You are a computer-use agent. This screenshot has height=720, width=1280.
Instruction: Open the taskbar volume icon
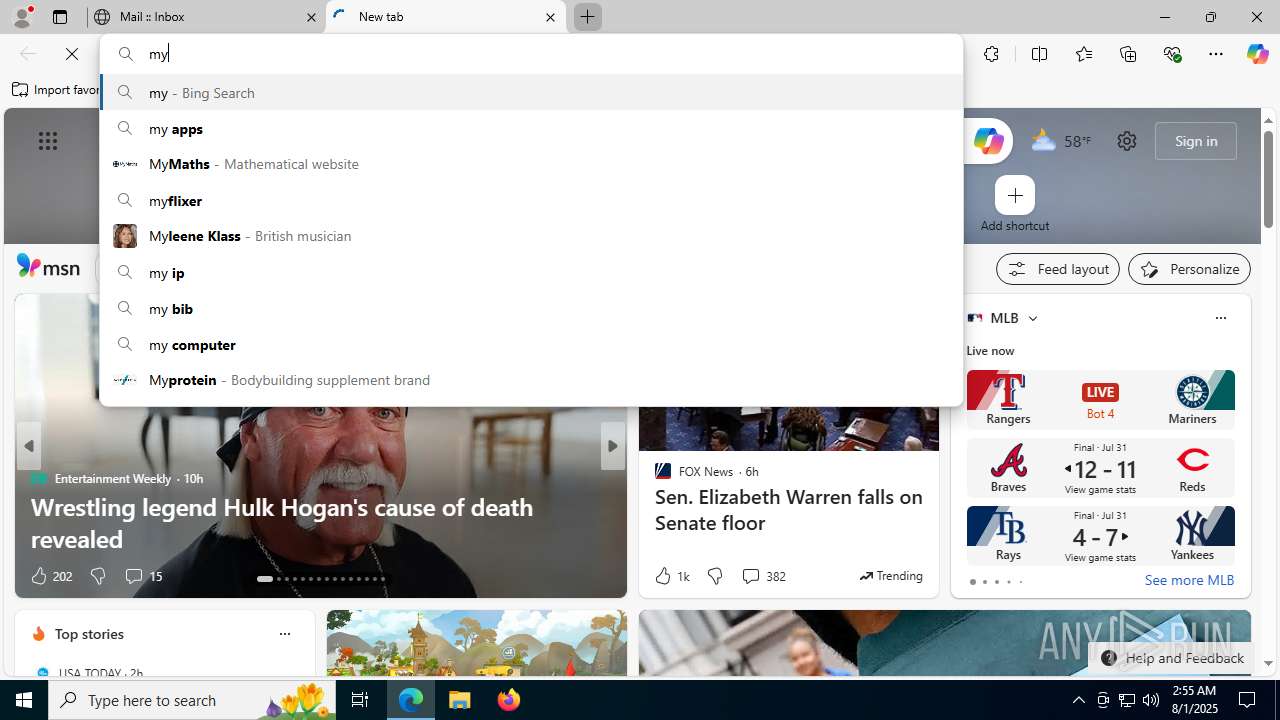click(x=1151, y=700)
